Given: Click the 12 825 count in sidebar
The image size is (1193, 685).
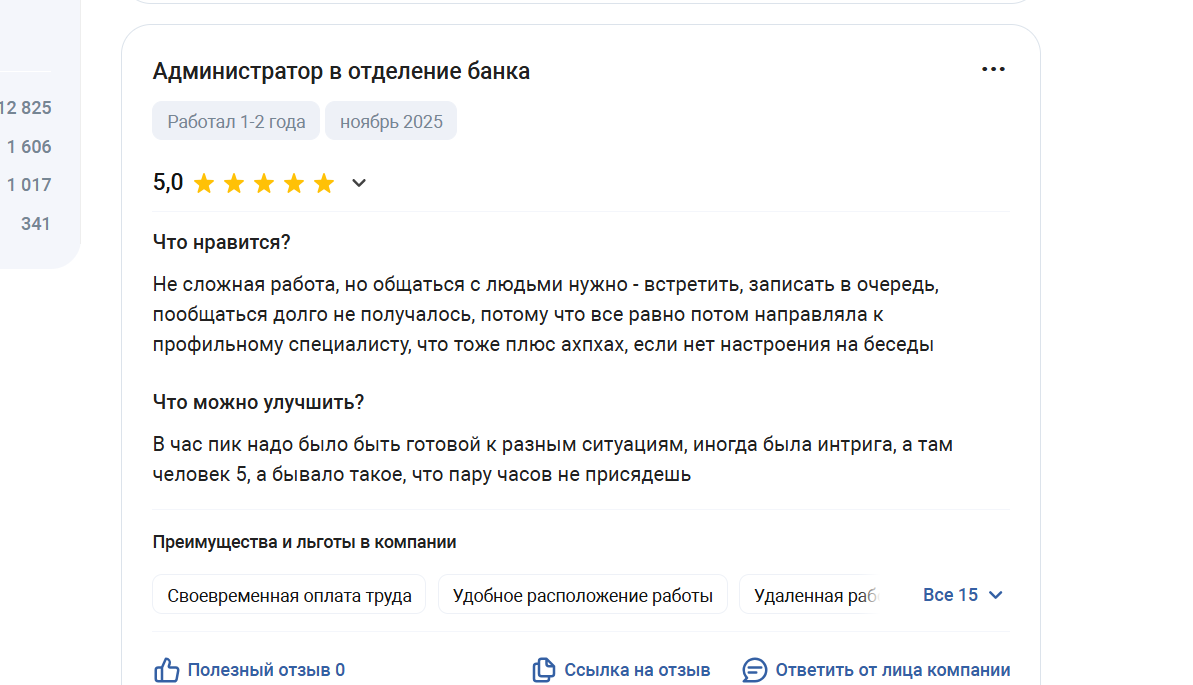Looking at the screenshot, I should (x=27, y=108).
